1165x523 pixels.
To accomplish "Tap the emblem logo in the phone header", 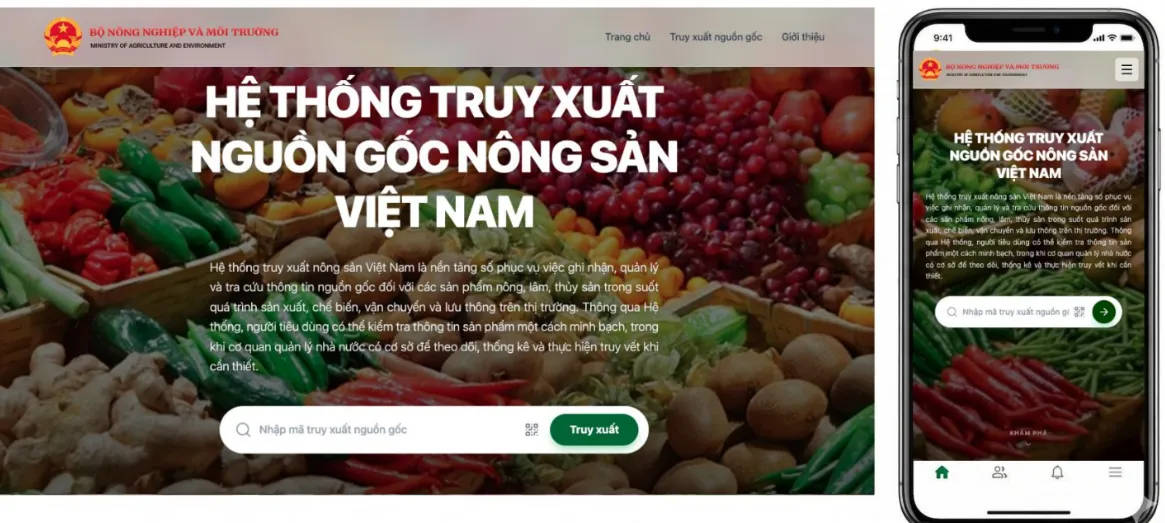I will coord(929,69).
